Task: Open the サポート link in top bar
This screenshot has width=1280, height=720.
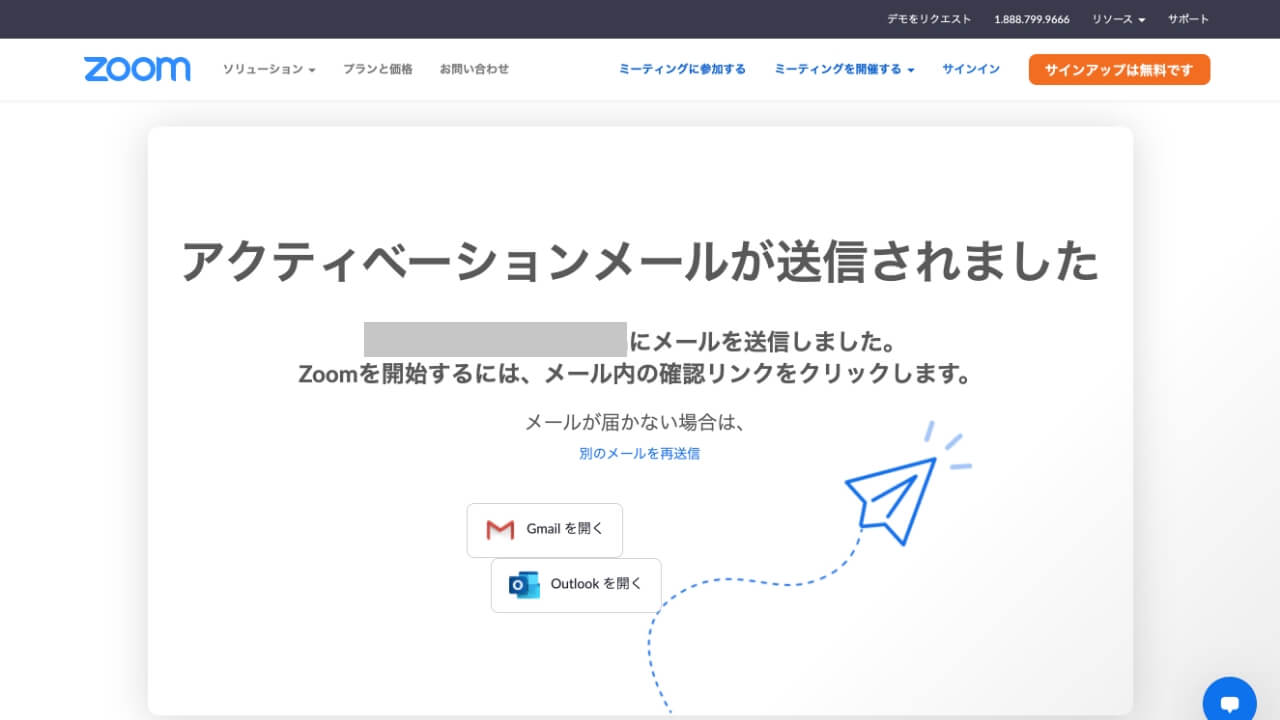Action: pyautogui.click(x=1188, y=19)
